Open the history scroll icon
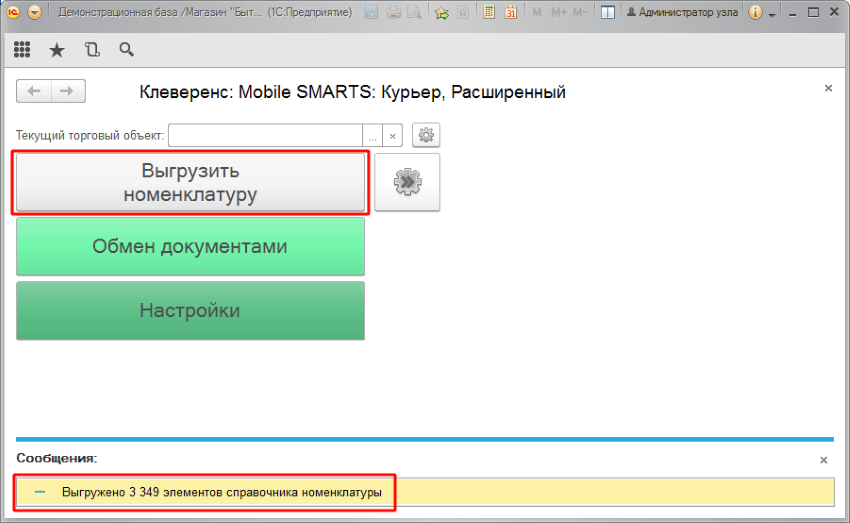850x523 pixels. click(x=92, y=50)
